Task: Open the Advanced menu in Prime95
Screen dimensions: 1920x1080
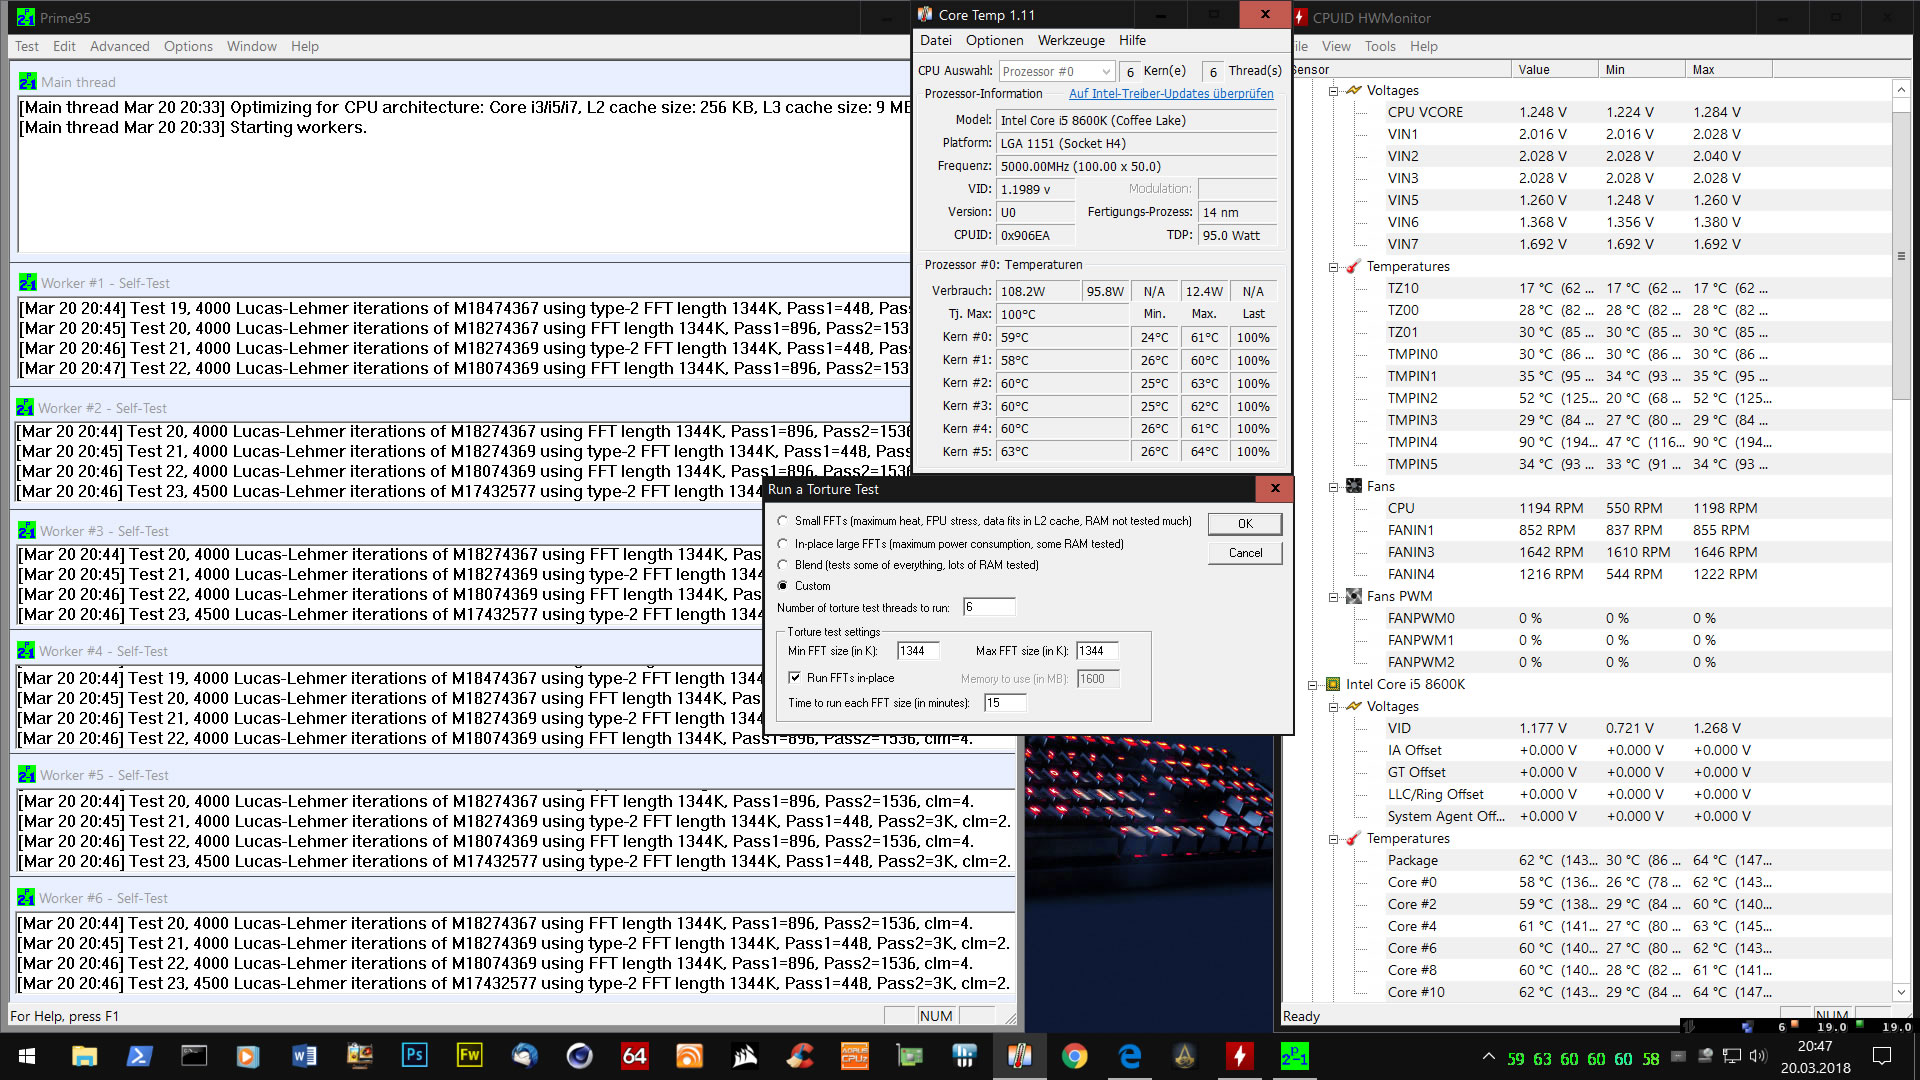Action: [x=119, y=46]
